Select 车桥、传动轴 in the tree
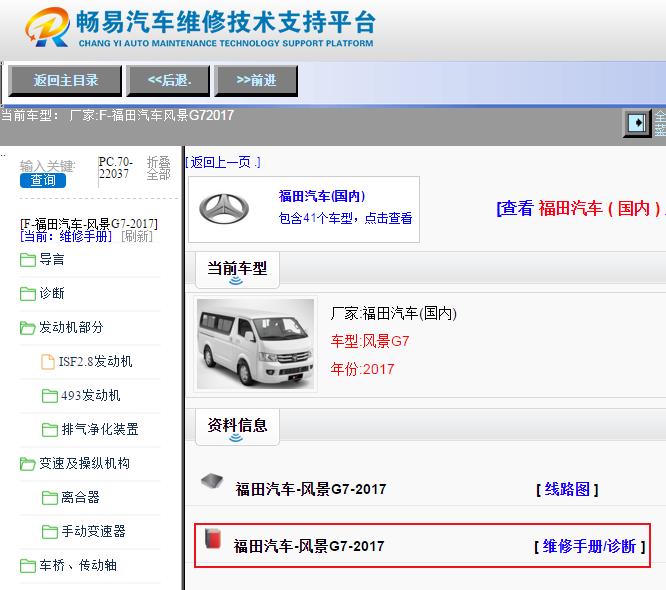The width and height of the screenshot is (666, 590). 78,565
